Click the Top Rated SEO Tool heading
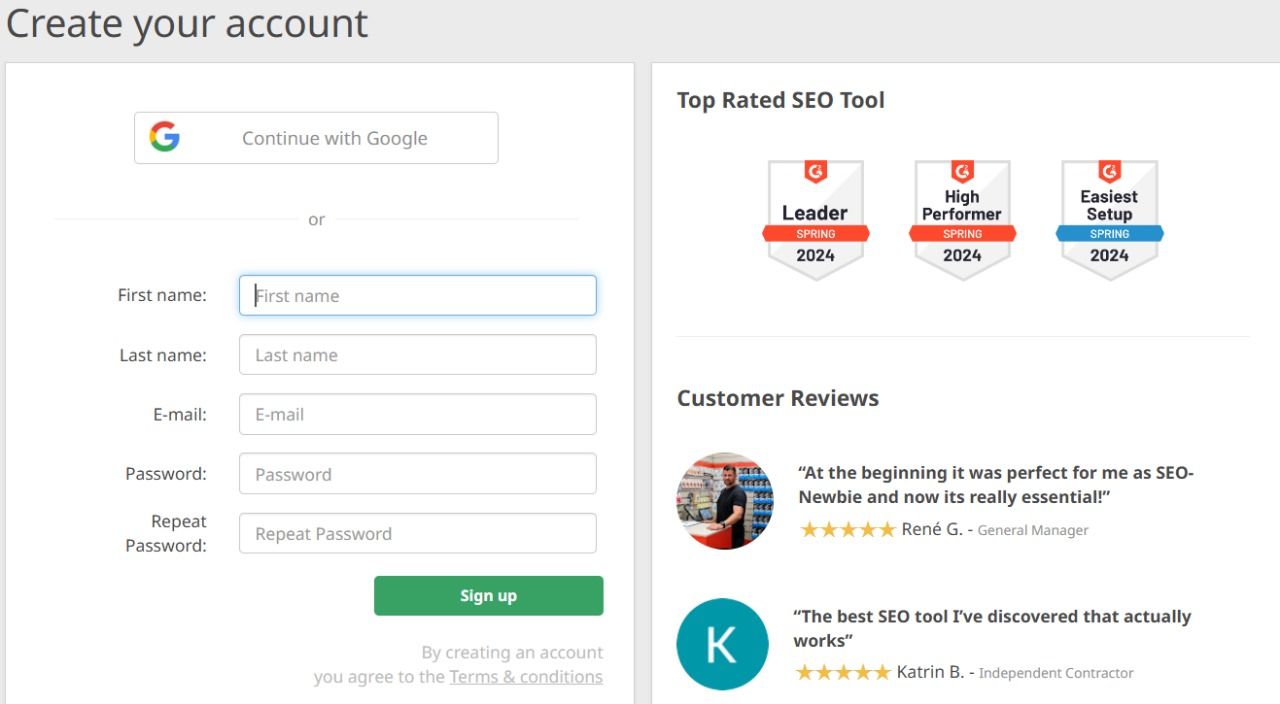 pyautogui.click(x=781, y=100)
